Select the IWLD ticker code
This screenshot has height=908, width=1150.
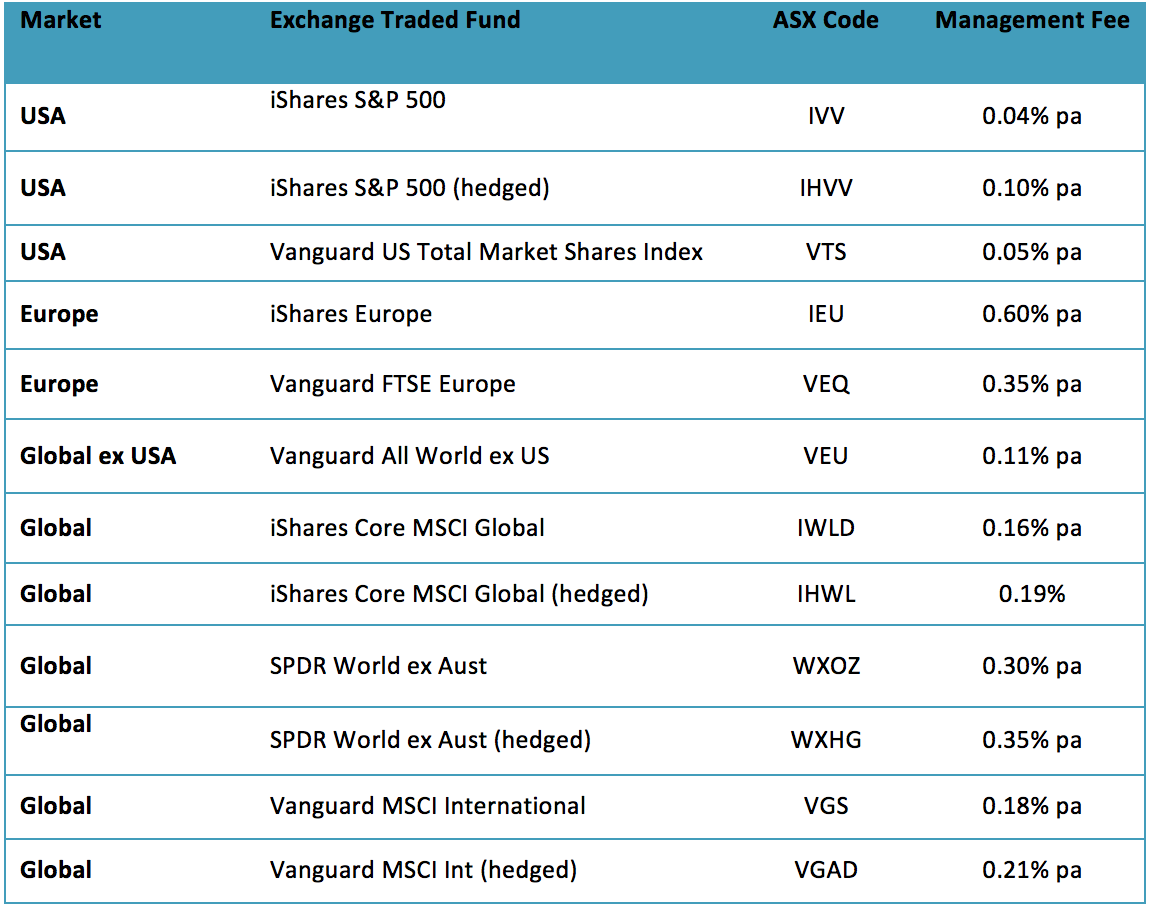click(825, 527)
